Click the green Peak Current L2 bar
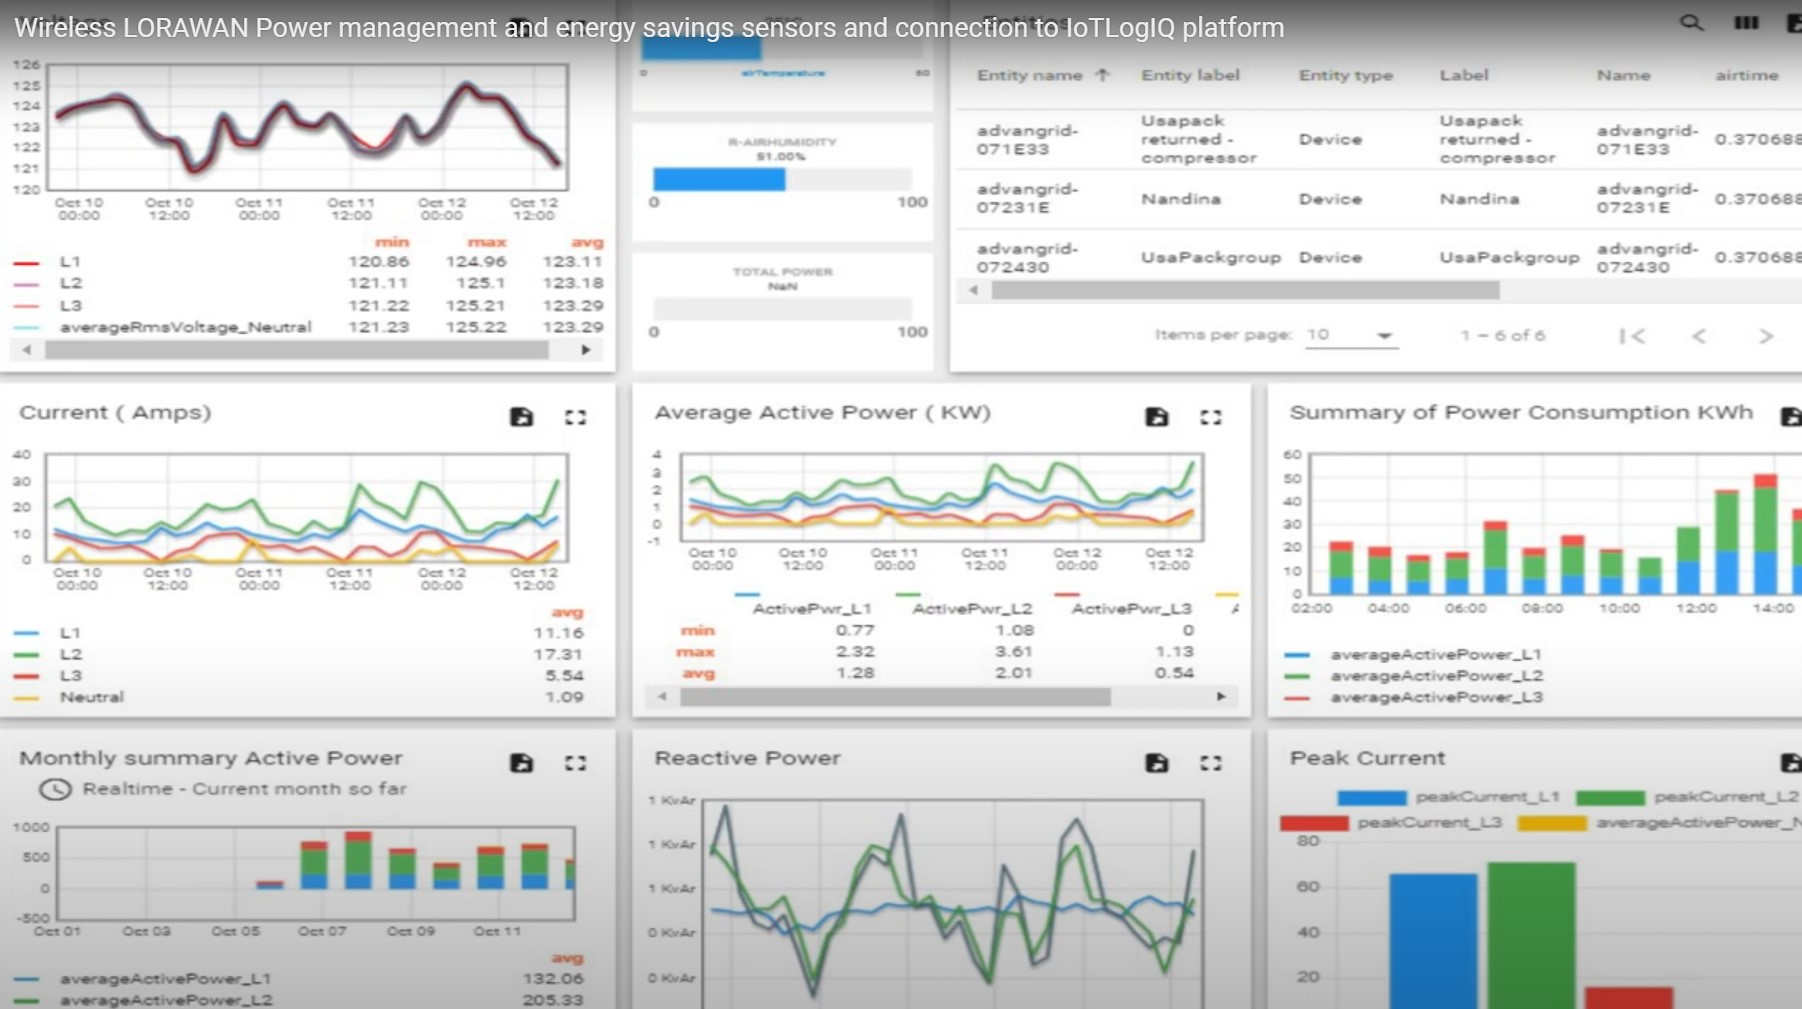The height and width of the screenshot is (1009, 1802). [1531, 936]
